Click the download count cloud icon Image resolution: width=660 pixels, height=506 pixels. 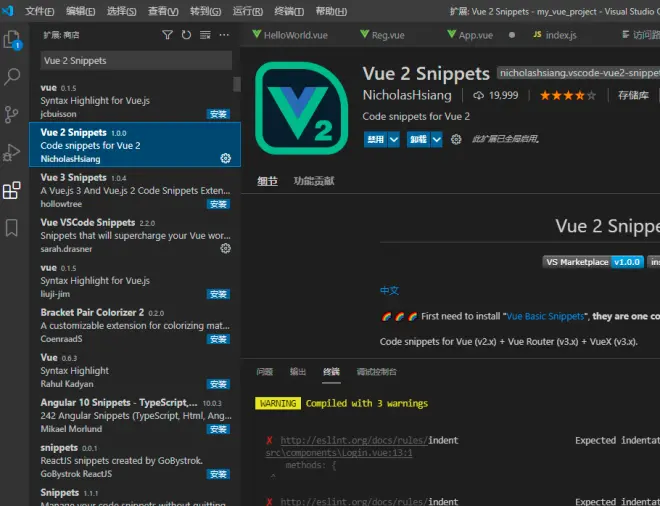(x=478, y=96)
